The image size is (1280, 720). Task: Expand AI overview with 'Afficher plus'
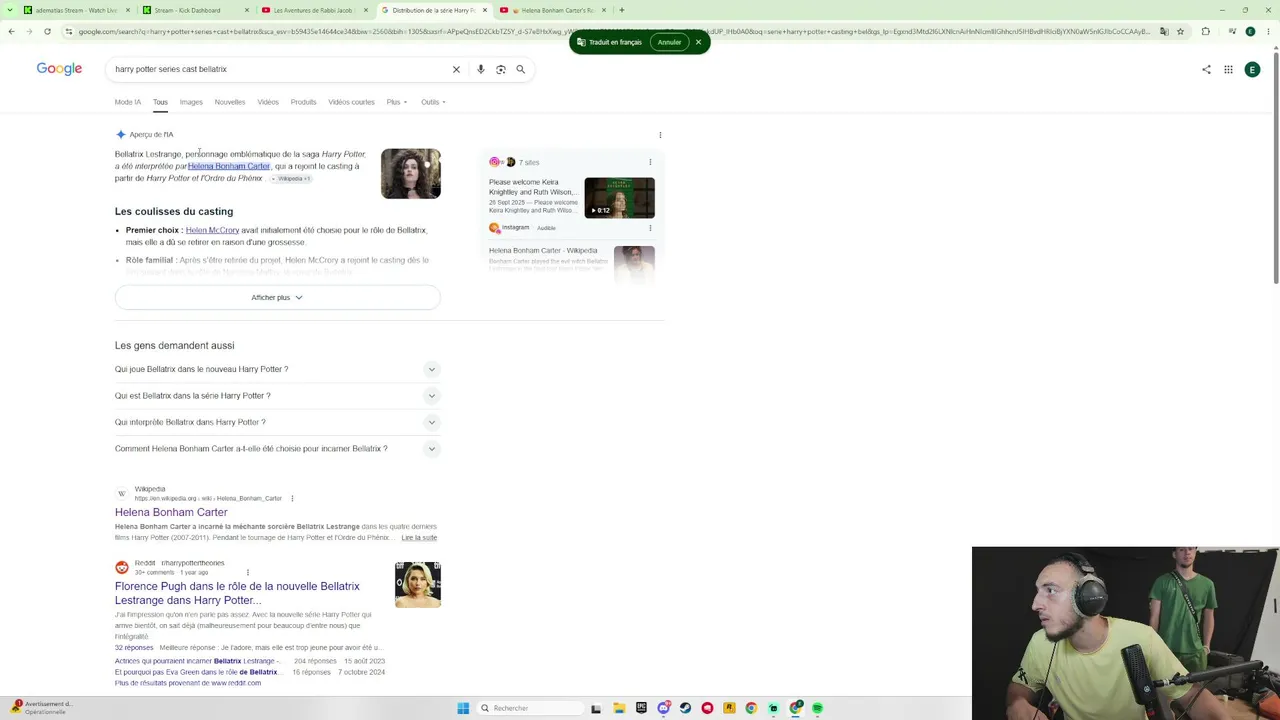point(277,297)
